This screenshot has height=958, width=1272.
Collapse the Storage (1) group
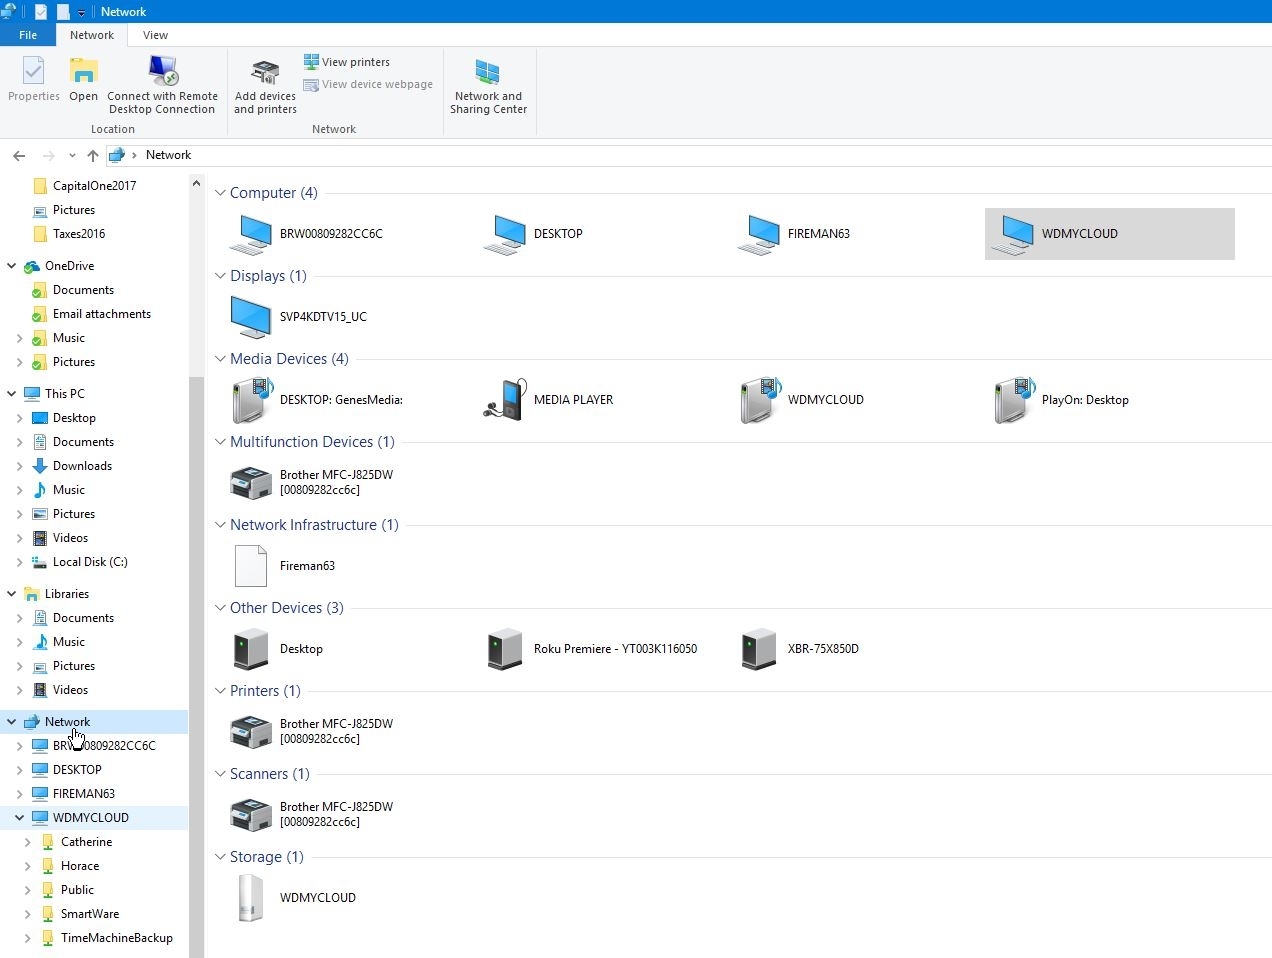220,857
